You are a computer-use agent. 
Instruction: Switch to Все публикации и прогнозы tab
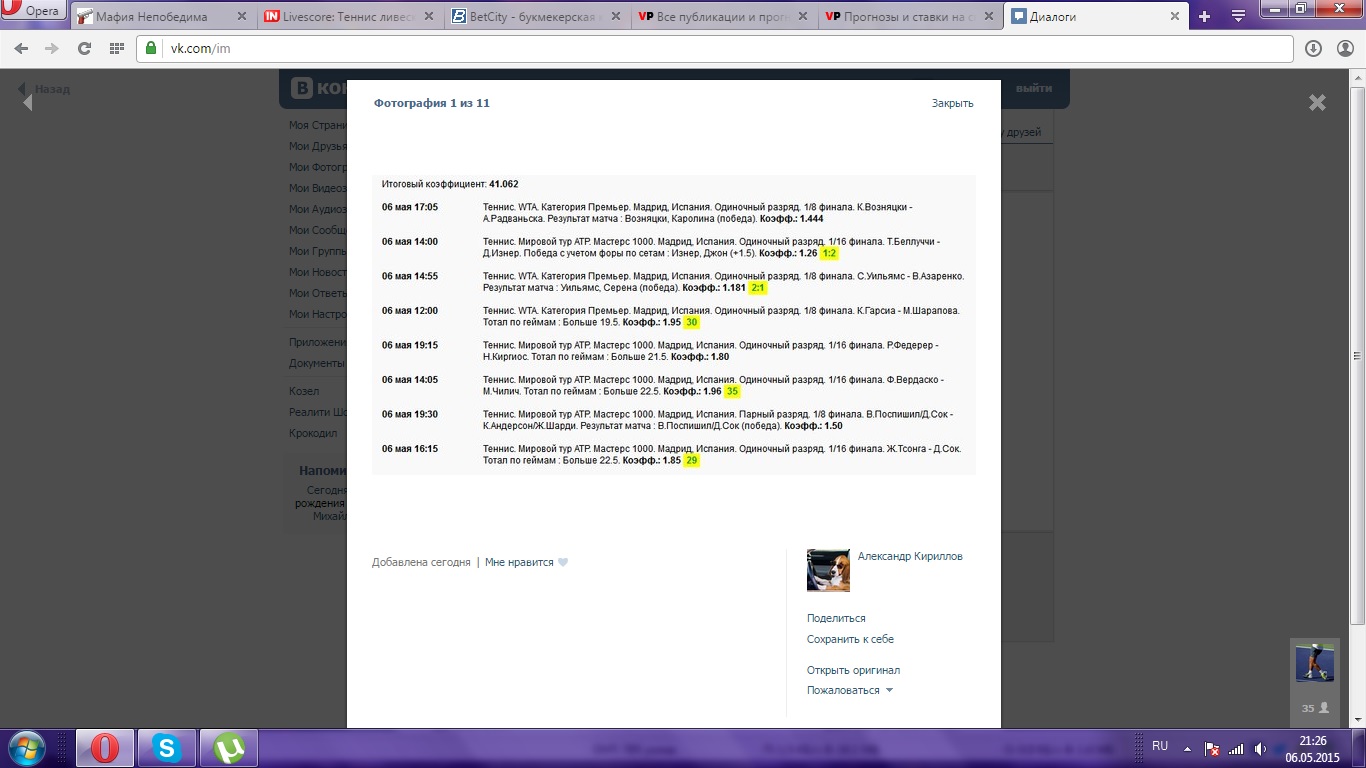click(722, 16)
